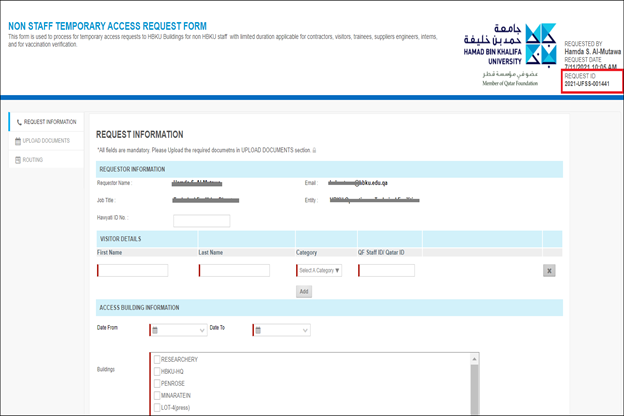Click the Hamad Bin Khalifa University logo
624x416 pixels.
click(x=510, y=54)
